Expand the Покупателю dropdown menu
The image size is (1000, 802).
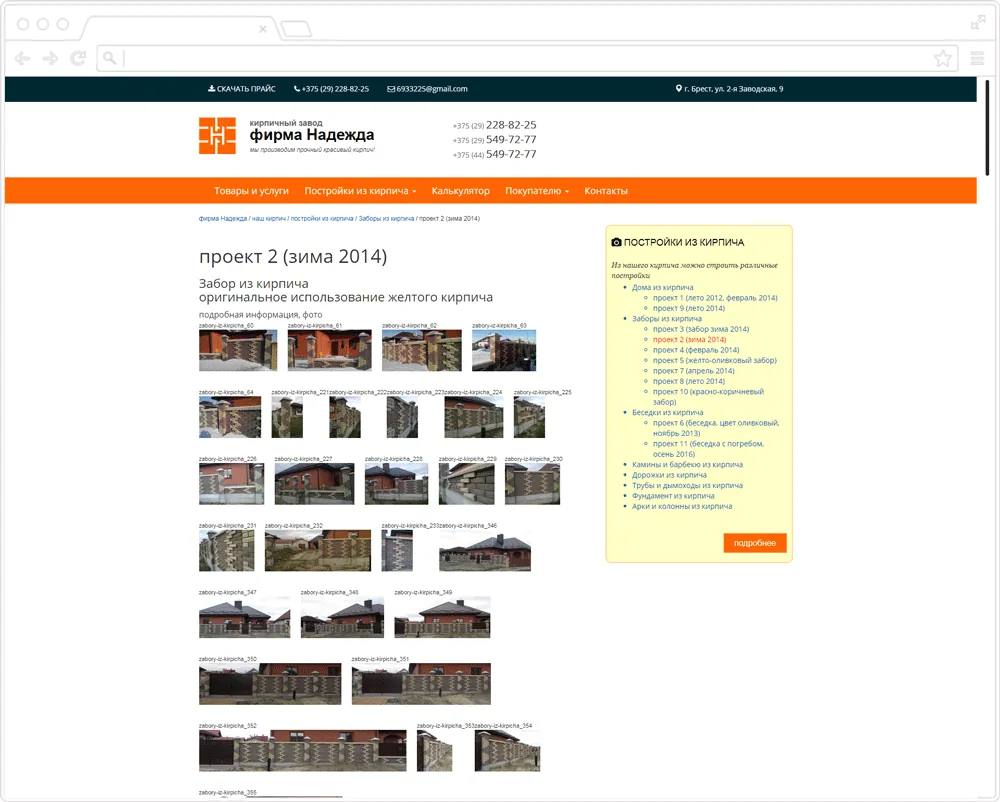pos(536,191)
